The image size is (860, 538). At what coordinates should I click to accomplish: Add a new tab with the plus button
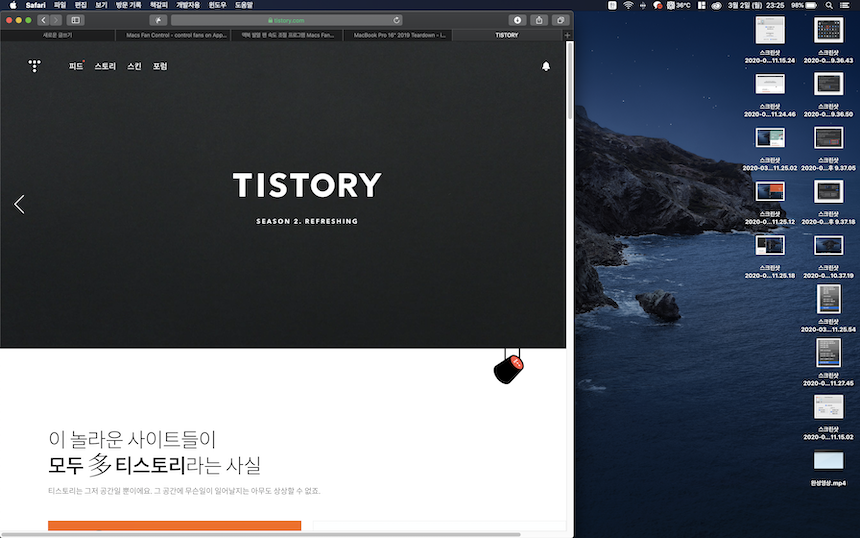[x=567, y=35]
